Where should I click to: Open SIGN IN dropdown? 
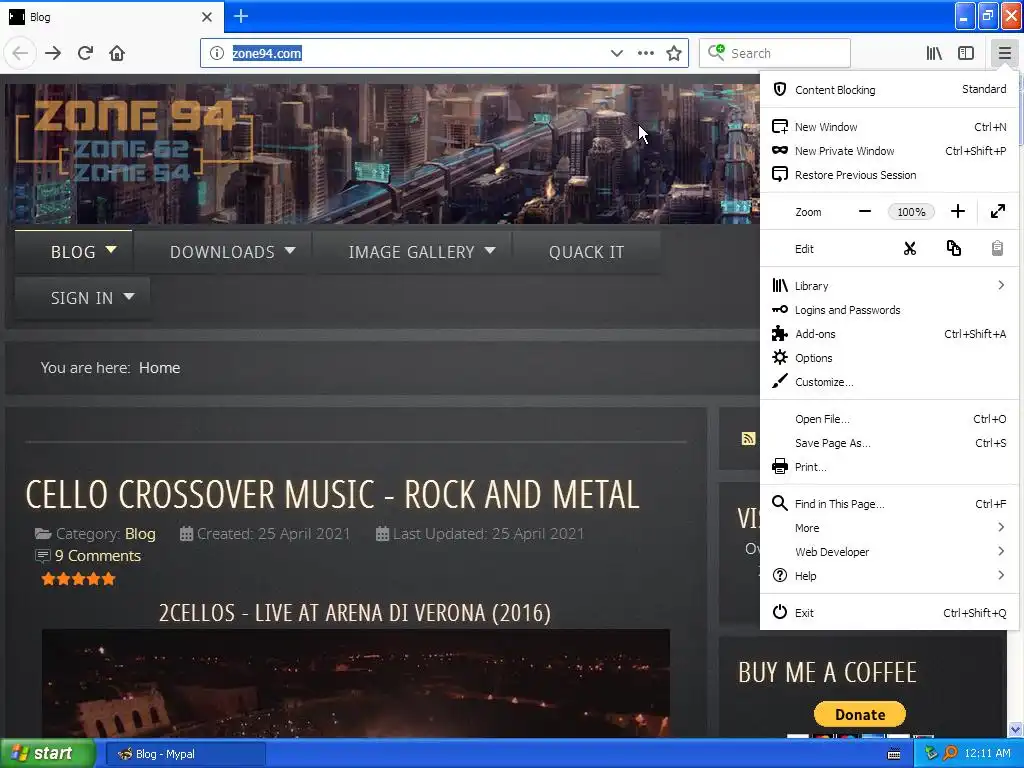pos(83,298)
